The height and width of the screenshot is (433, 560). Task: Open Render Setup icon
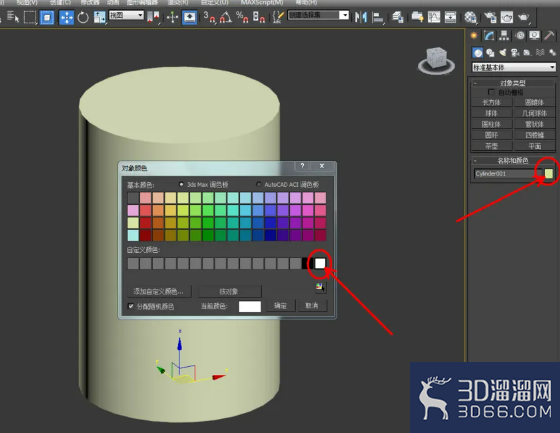click(490, 17)
